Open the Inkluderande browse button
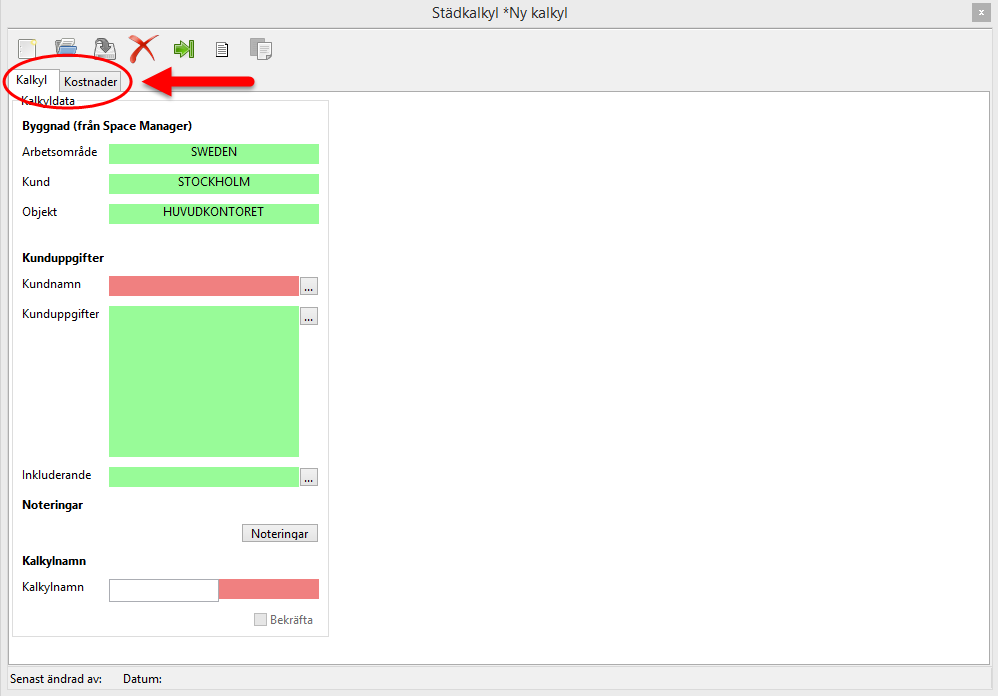The height and width of the screenshot is (696, 998). [x=309, y=478]
